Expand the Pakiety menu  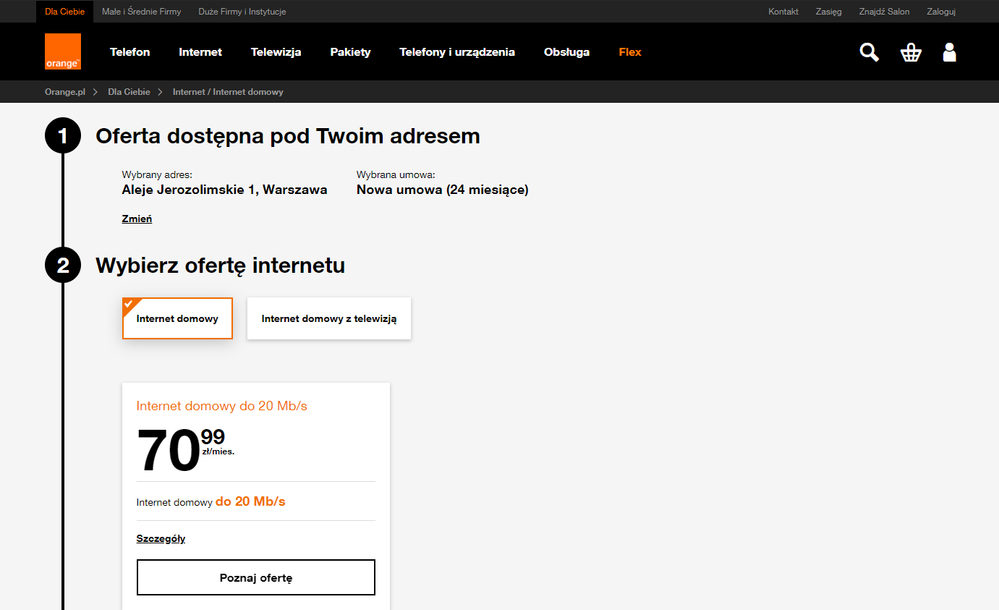pos(350,52)
